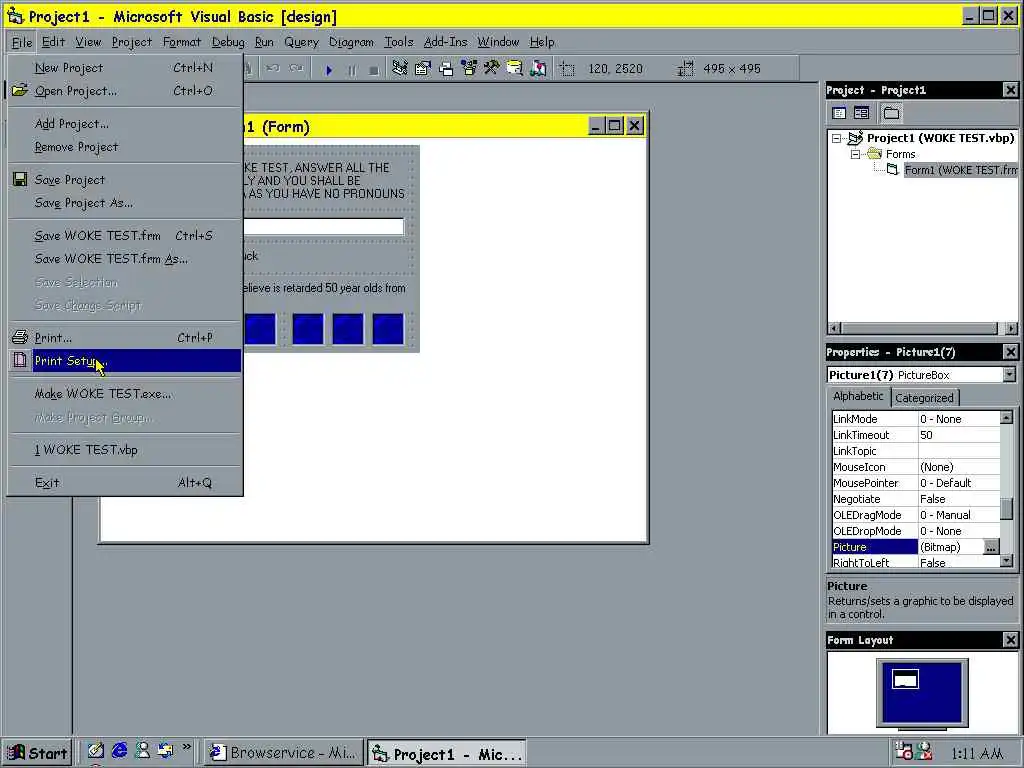This screenshot has width=1024, height=768.
Task: Click the up arrow on properties scrollbar
Action: pyautogui.click(x=1006, y=417)
